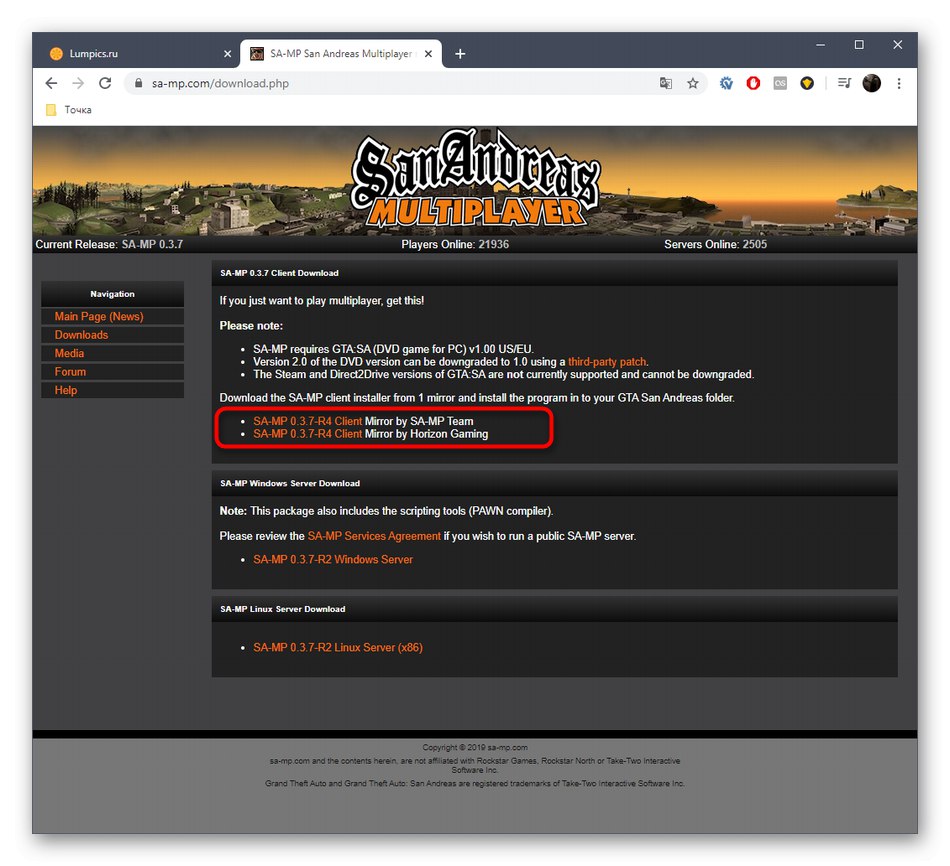Open the yellow shield extension icon

807,84
